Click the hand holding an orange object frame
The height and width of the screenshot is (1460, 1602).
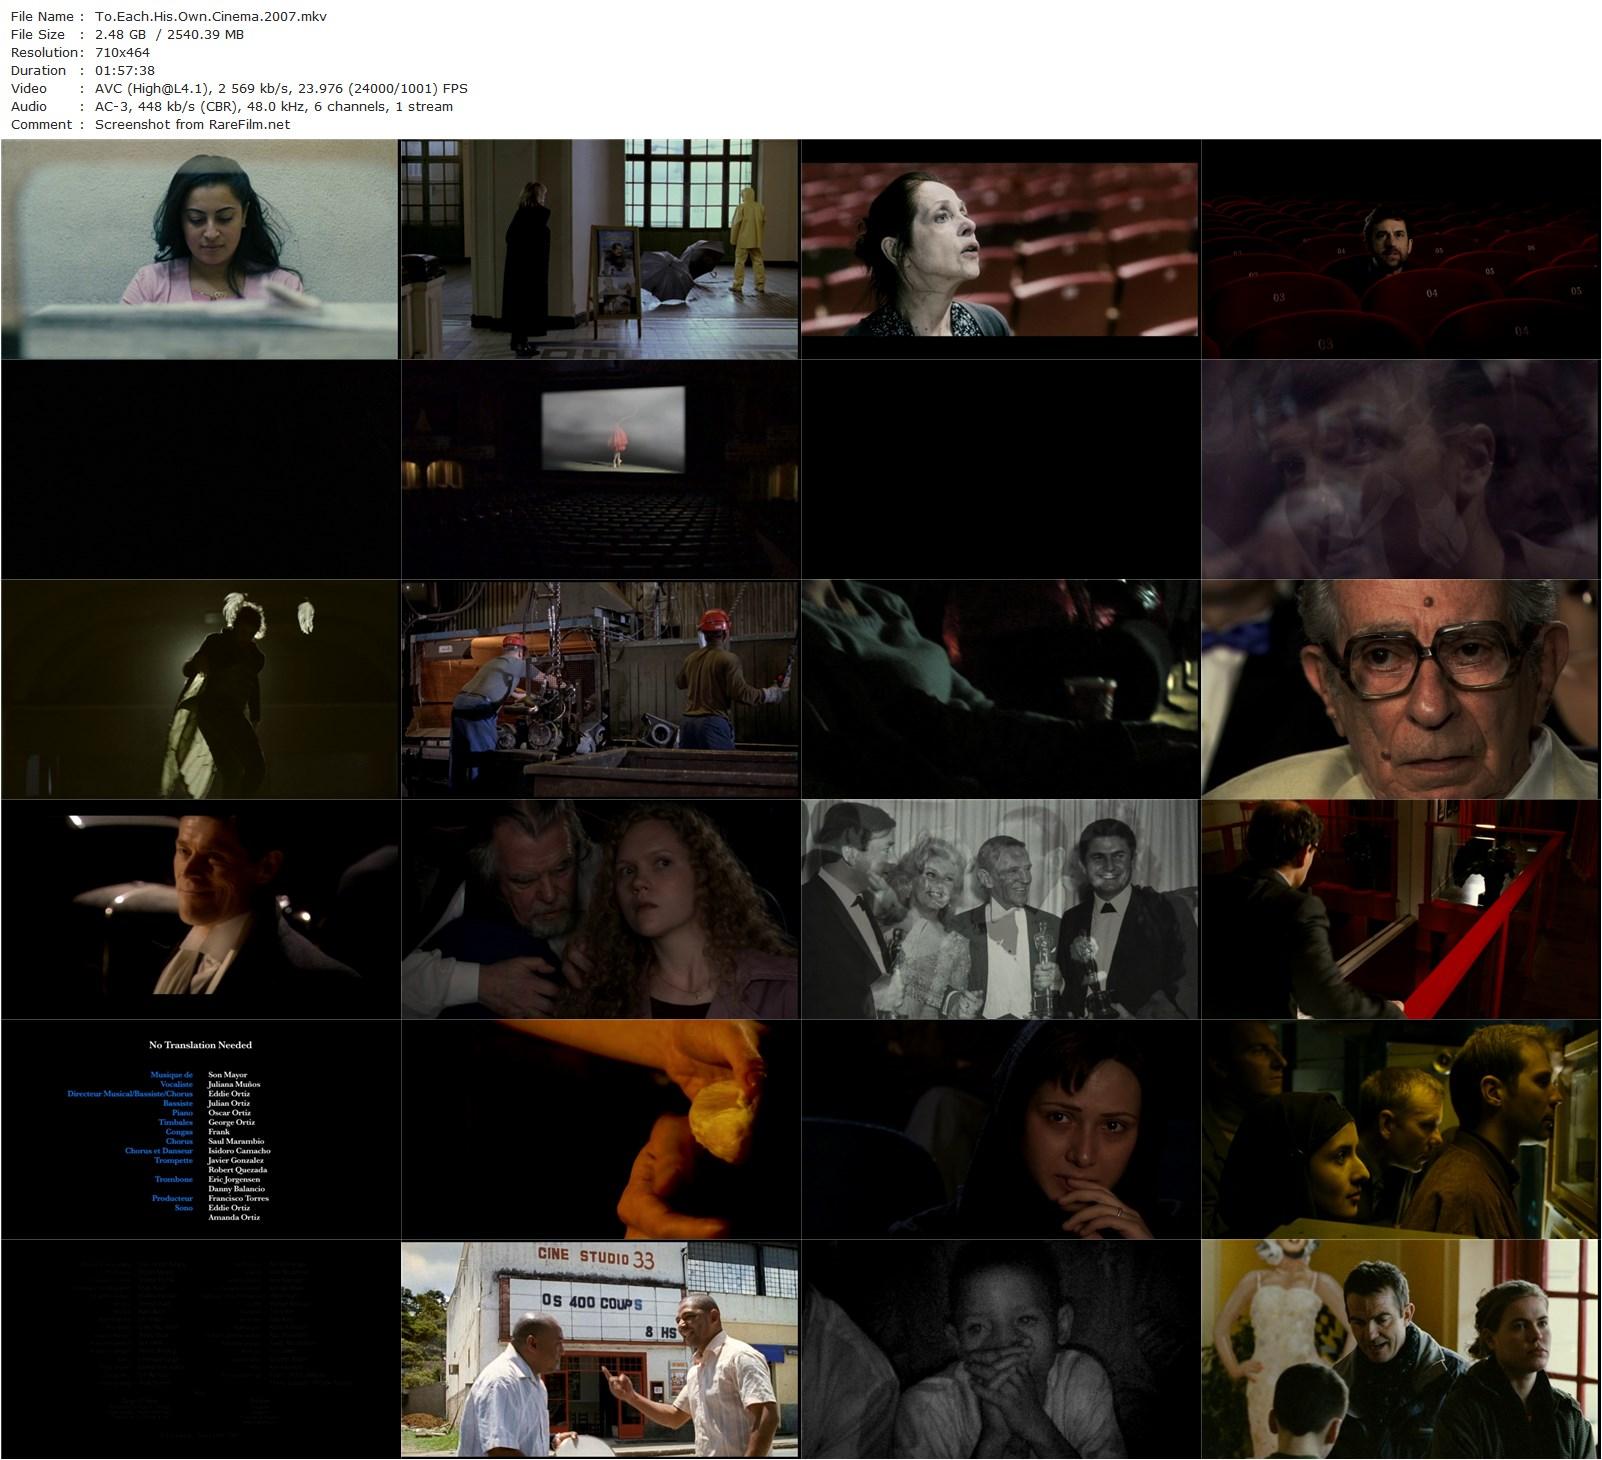600,1129
